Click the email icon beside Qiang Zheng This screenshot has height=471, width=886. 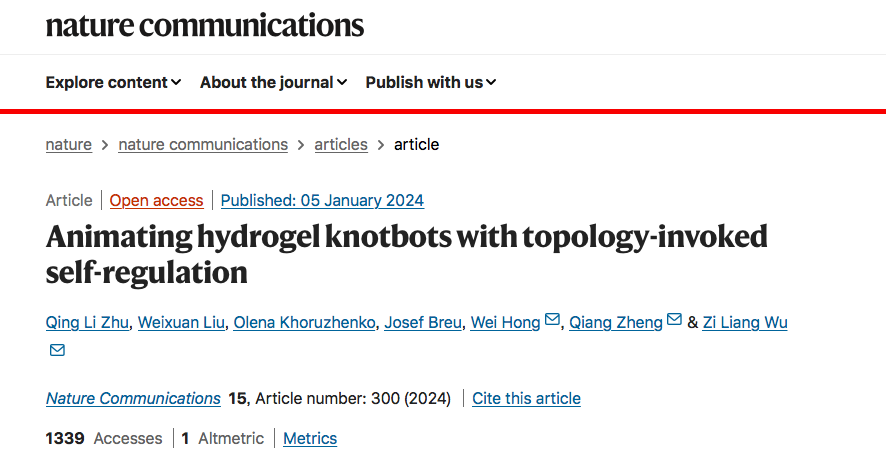674,320
